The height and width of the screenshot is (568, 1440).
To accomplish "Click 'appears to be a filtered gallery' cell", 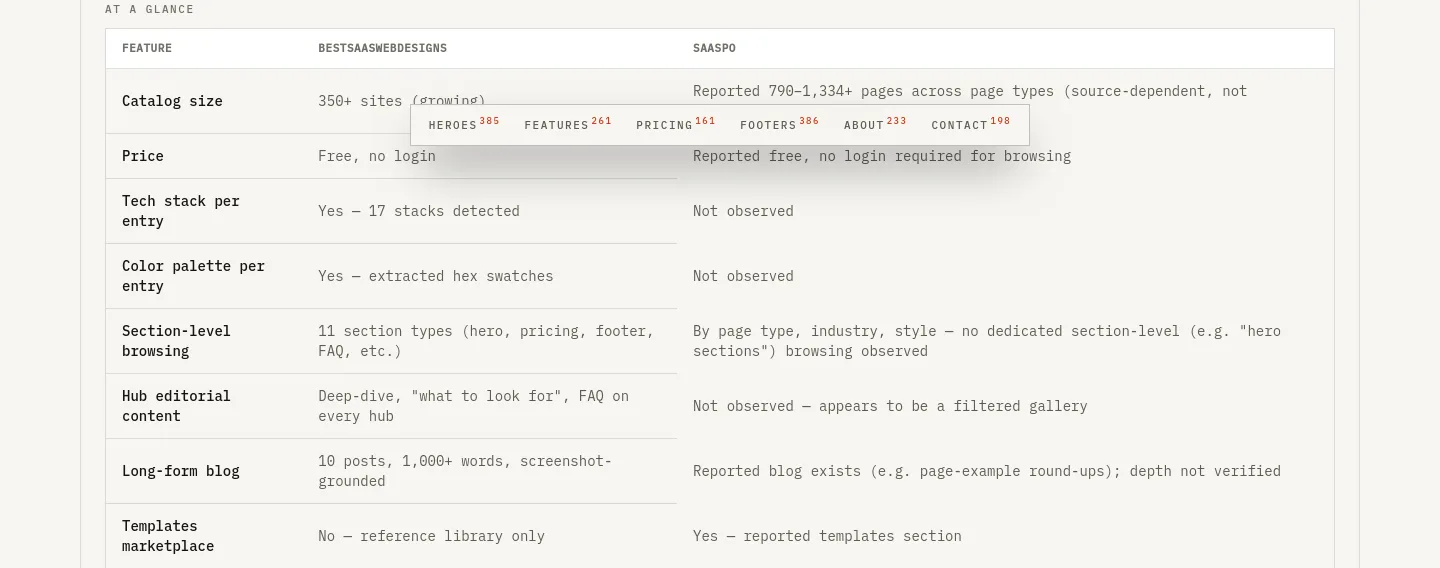I will (890, 406).
